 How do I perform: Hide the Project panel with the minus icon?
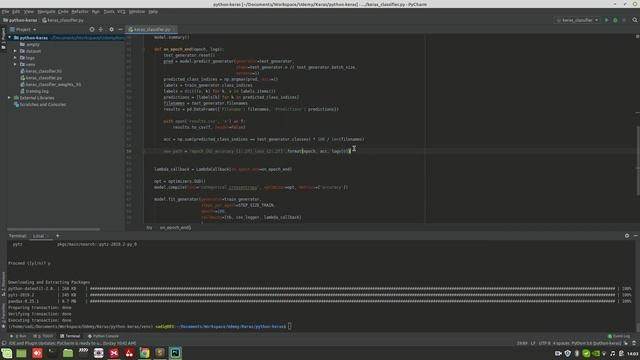point(120,29)
